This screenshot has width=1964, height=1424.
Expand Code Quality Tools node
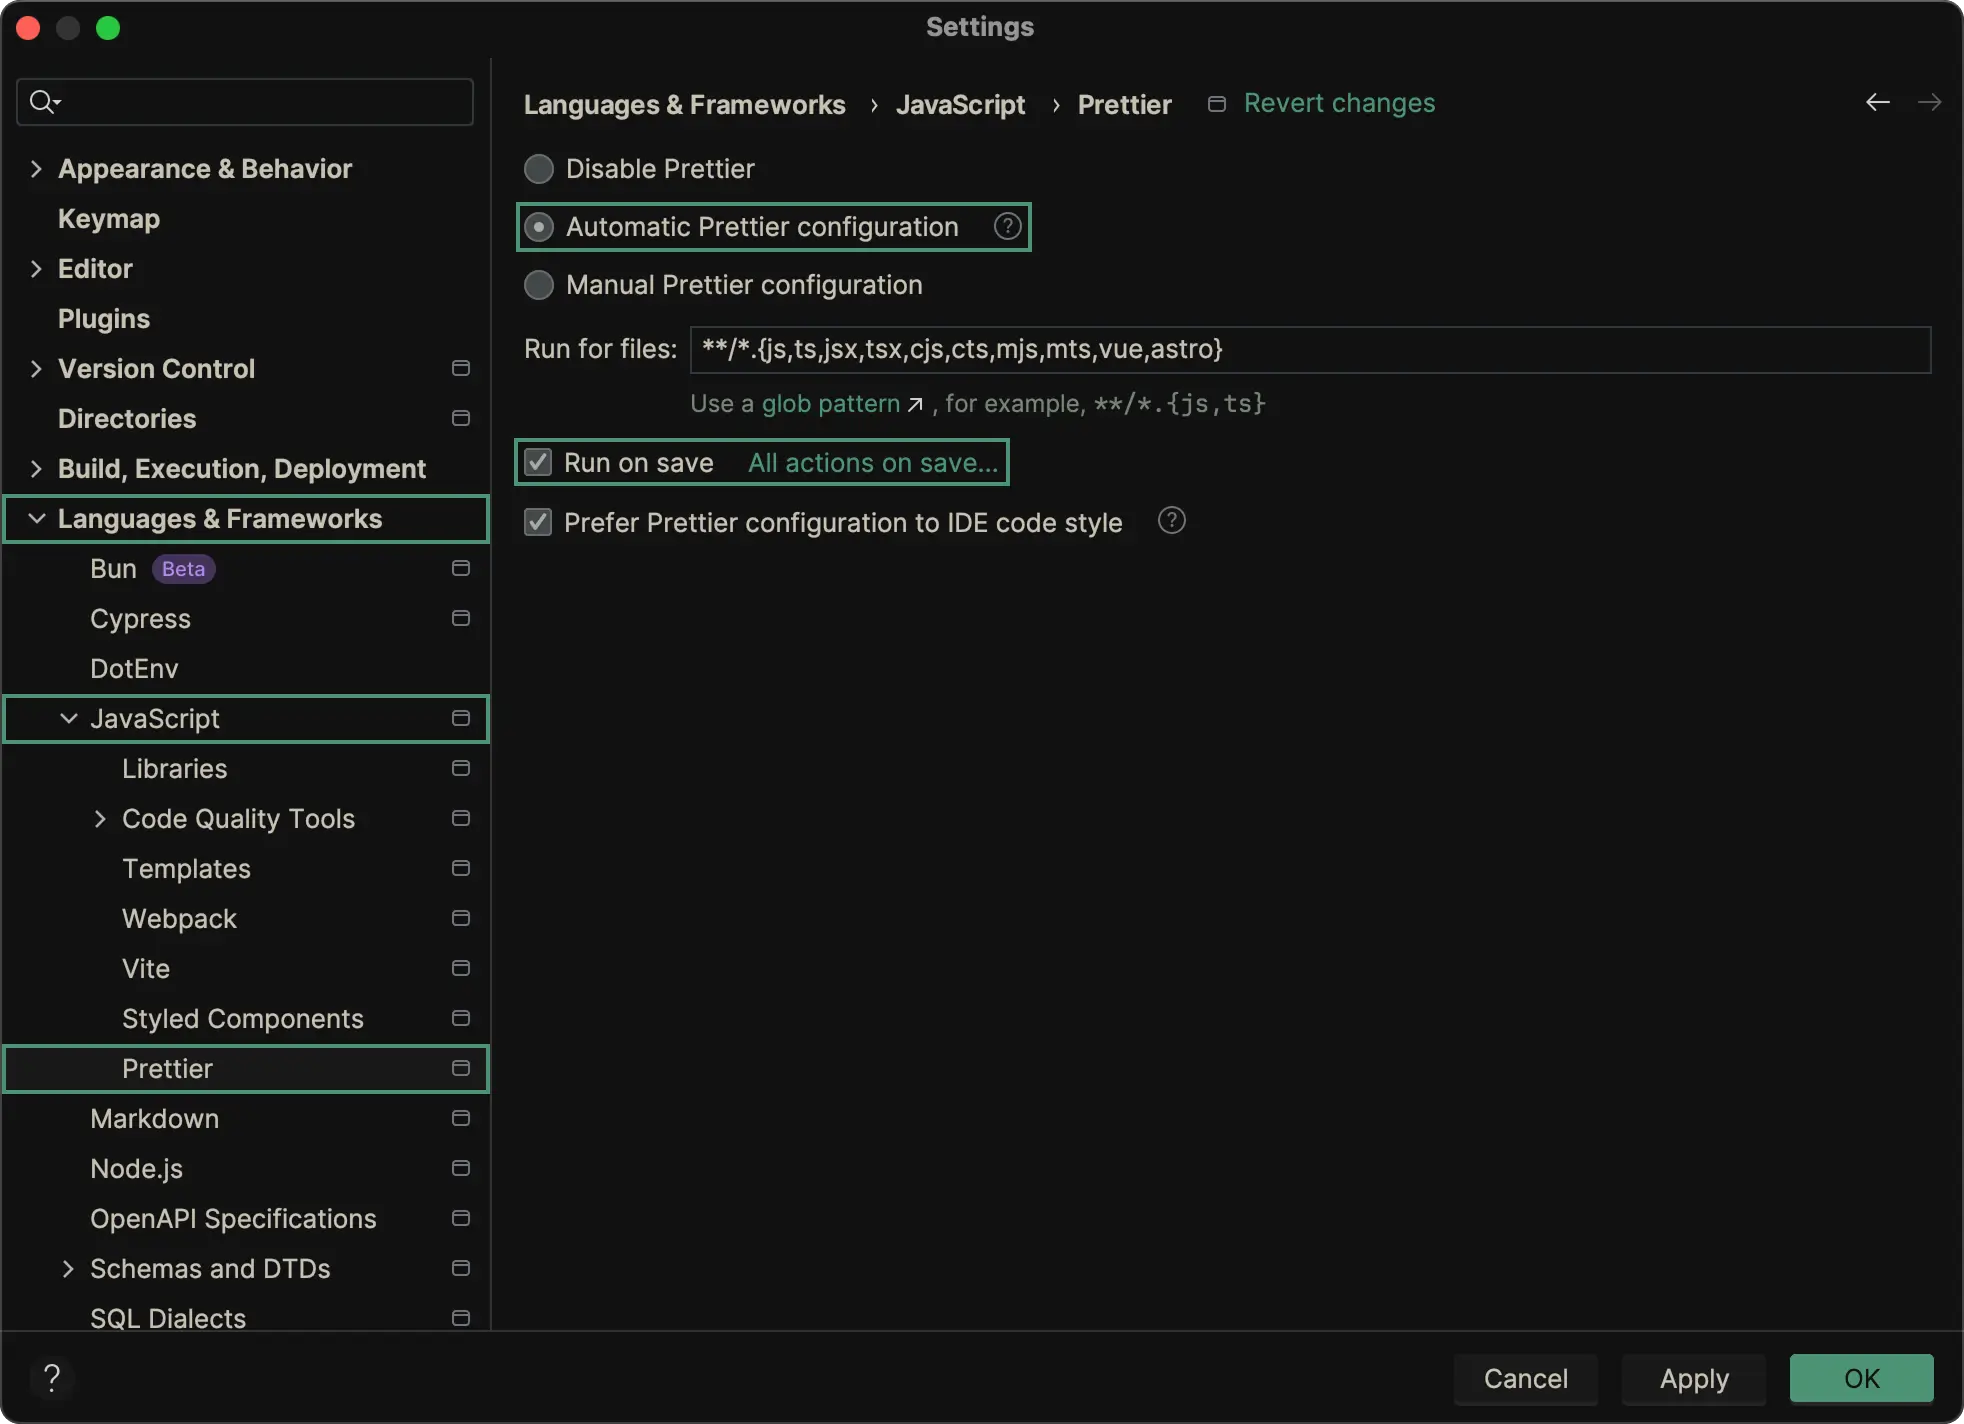[100, 818]
